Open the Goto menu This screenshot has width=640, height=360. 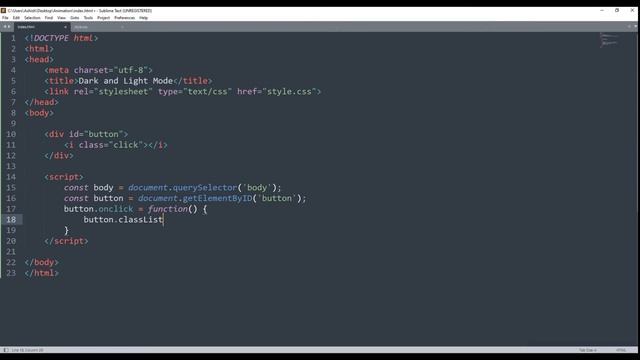coord(75,18)
